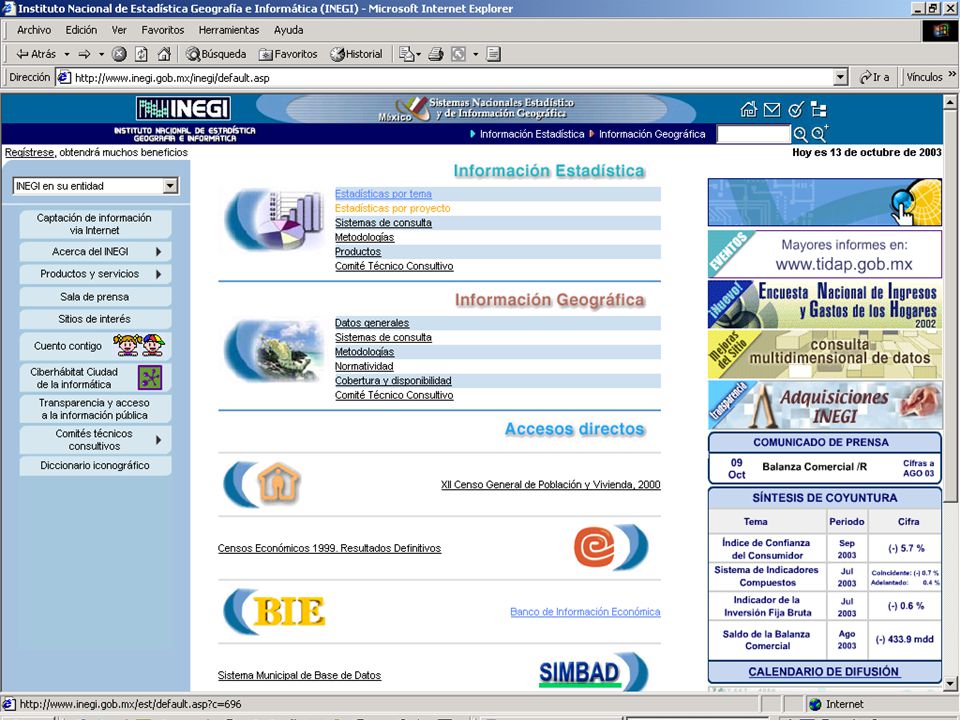The width and height of the screenshot is (960, 720).
Task: Open Datos generales link
Action: [372, 323]
